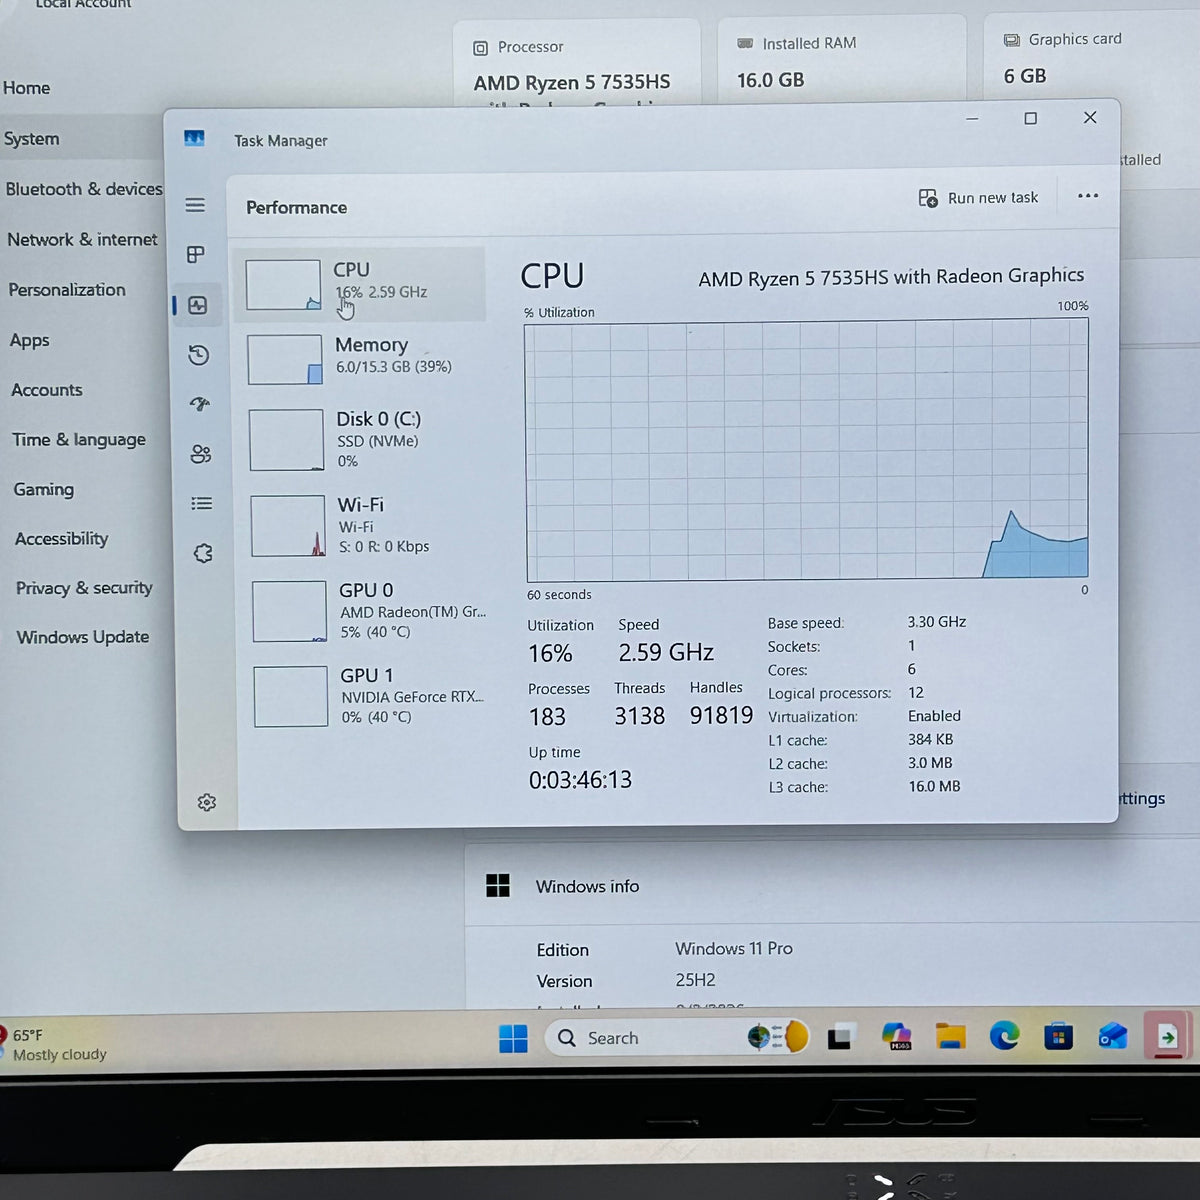The image size is (1200, 1200).
Task: Select Wi-Fi performance entry
Action: (x=366, y=525)
